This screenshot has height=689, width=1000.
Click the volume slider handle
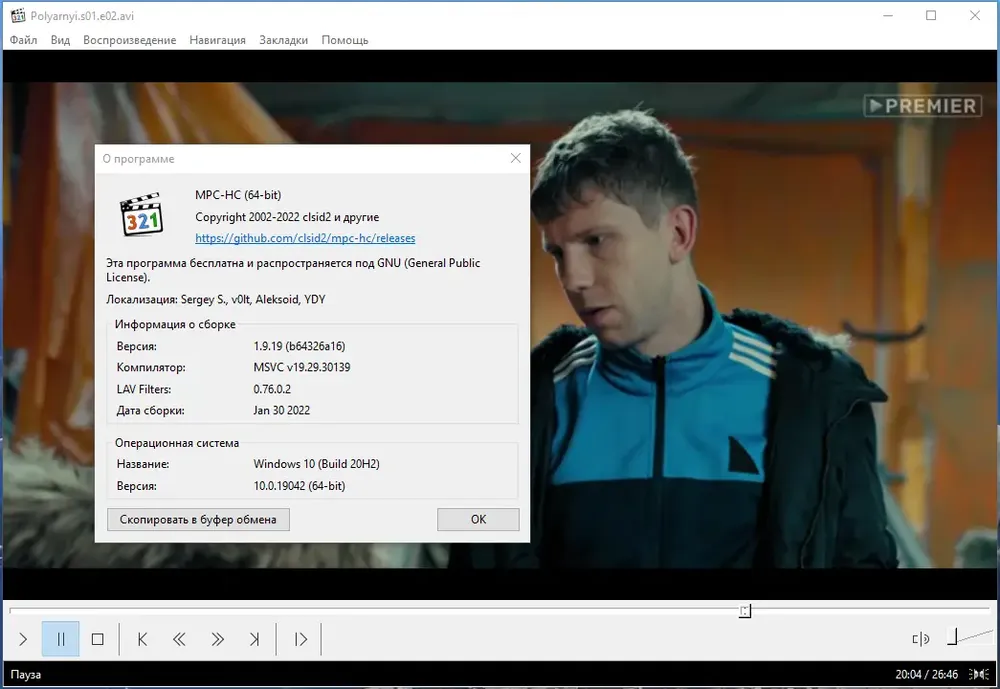(x=952, y=637)
